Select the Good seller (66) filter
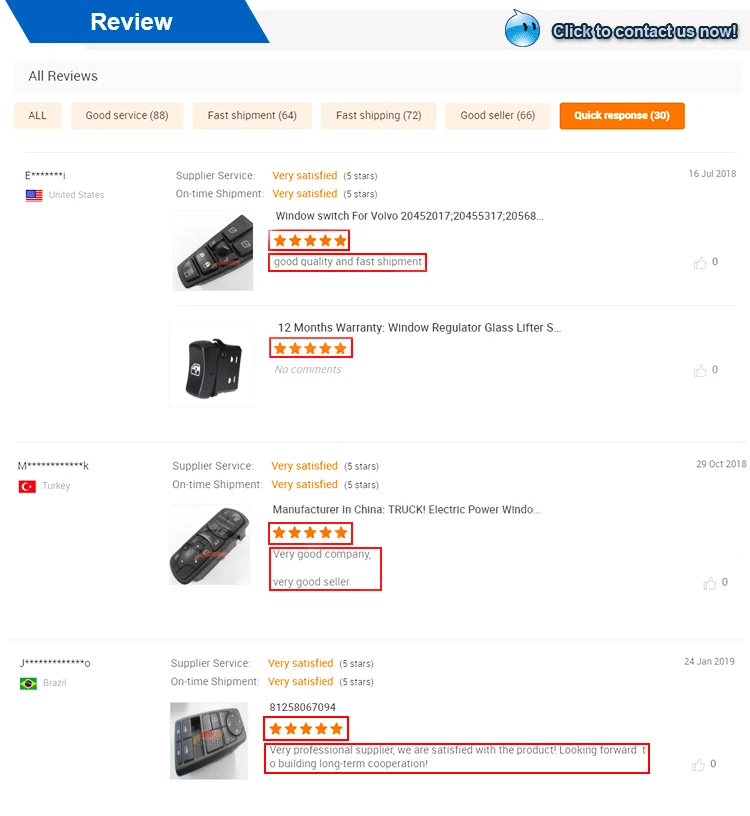Image resolution: width=750 pixels, height=816 pixels. [x=497, y=115]
